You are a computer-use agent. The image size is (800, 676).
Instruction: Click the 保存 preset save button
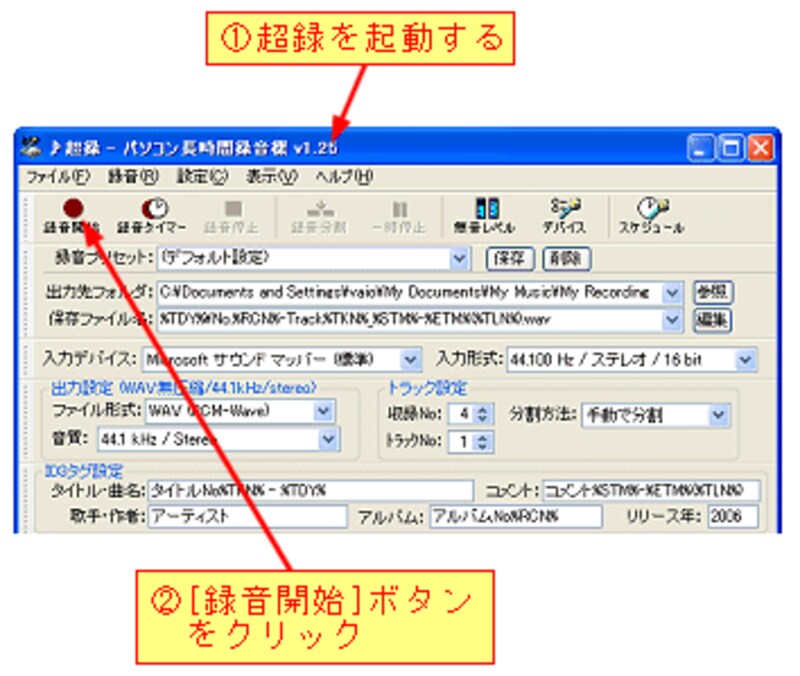(510, 259)
